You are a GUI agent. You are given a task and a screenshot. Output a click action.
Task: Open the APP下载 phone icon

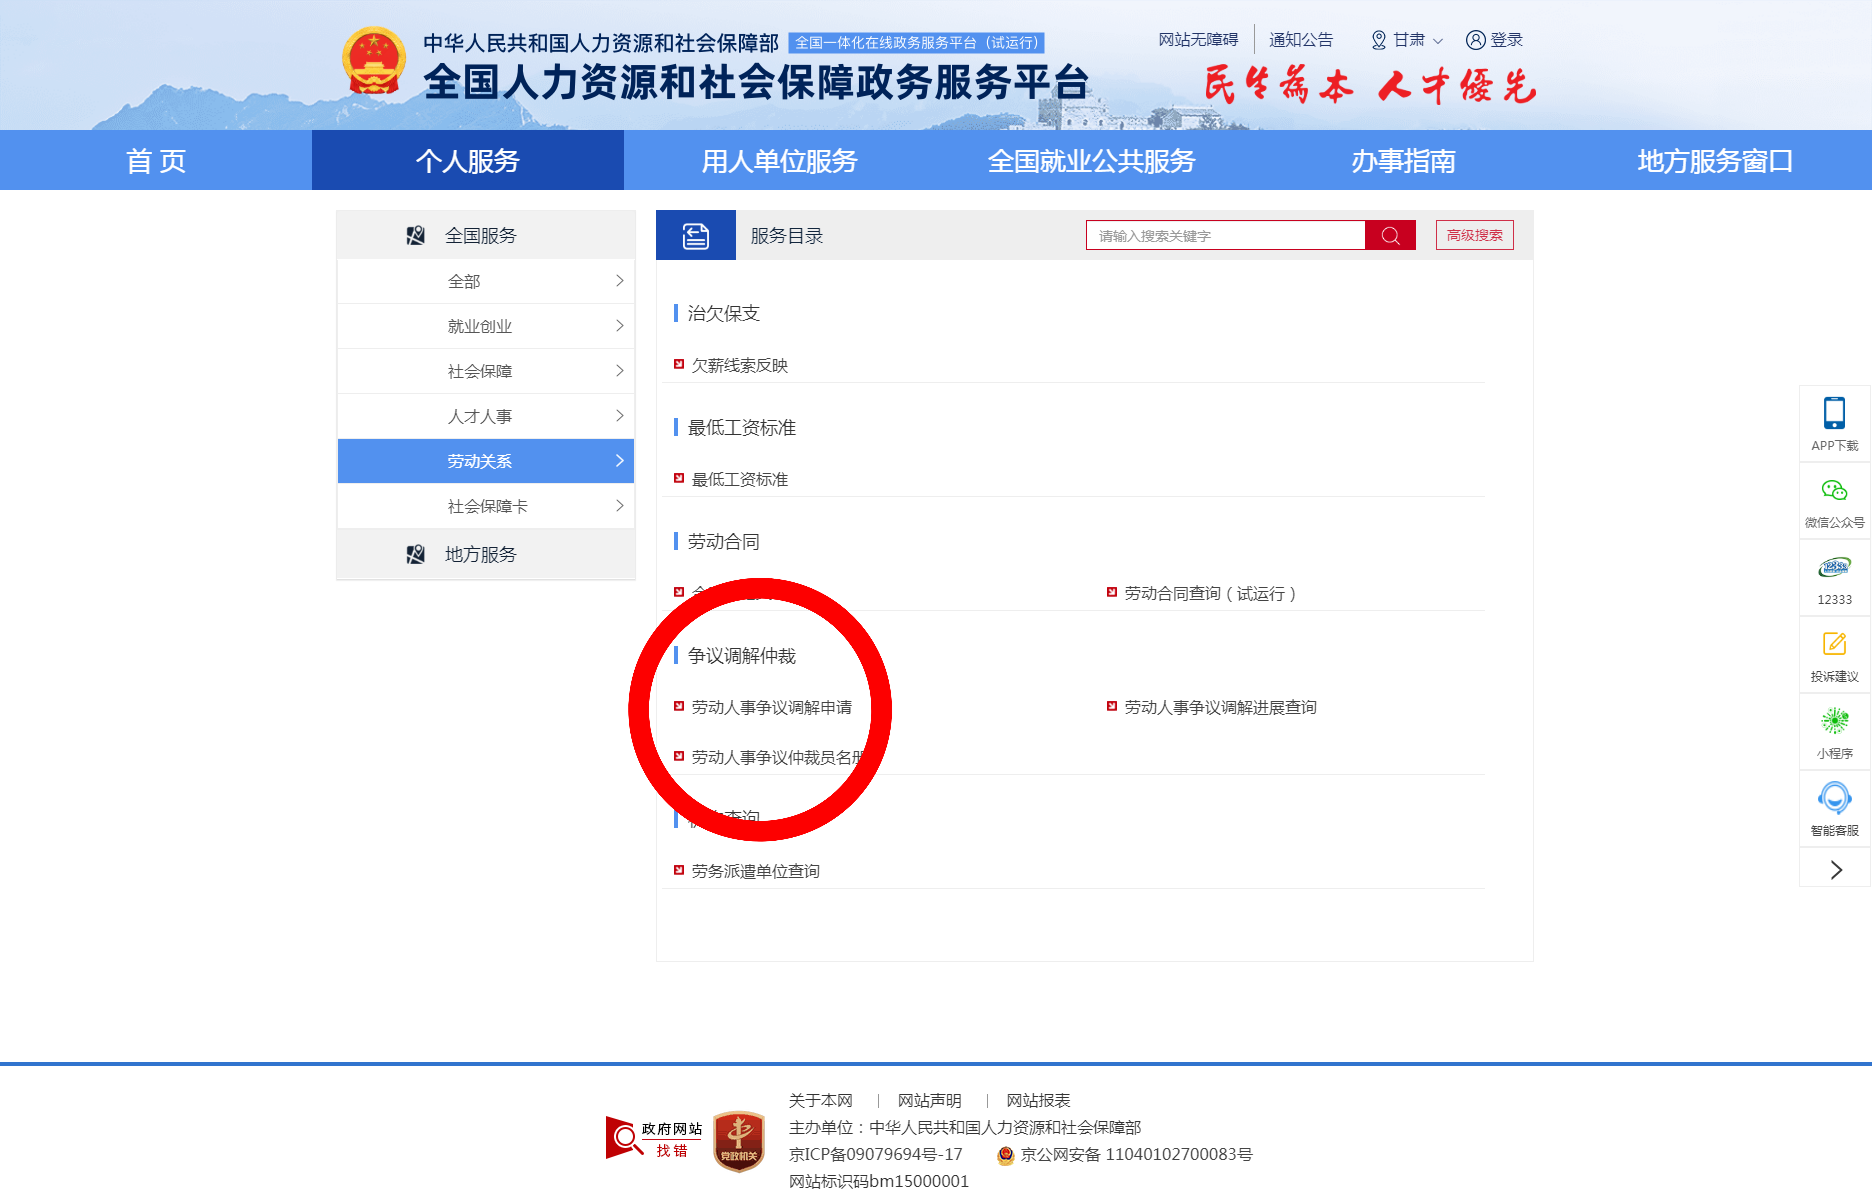(1834, 414)
